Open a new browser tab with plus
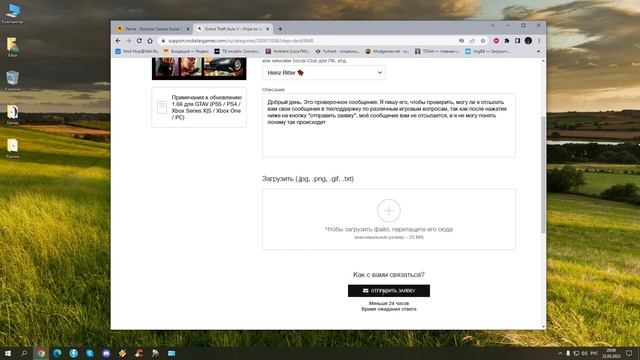Screen dimensions: 640x360 [280, 29]
